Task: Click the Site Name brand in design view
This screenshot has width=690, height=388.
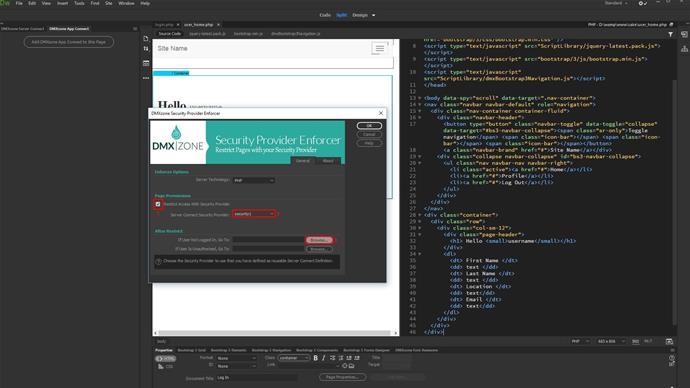Action: [172, 48]
